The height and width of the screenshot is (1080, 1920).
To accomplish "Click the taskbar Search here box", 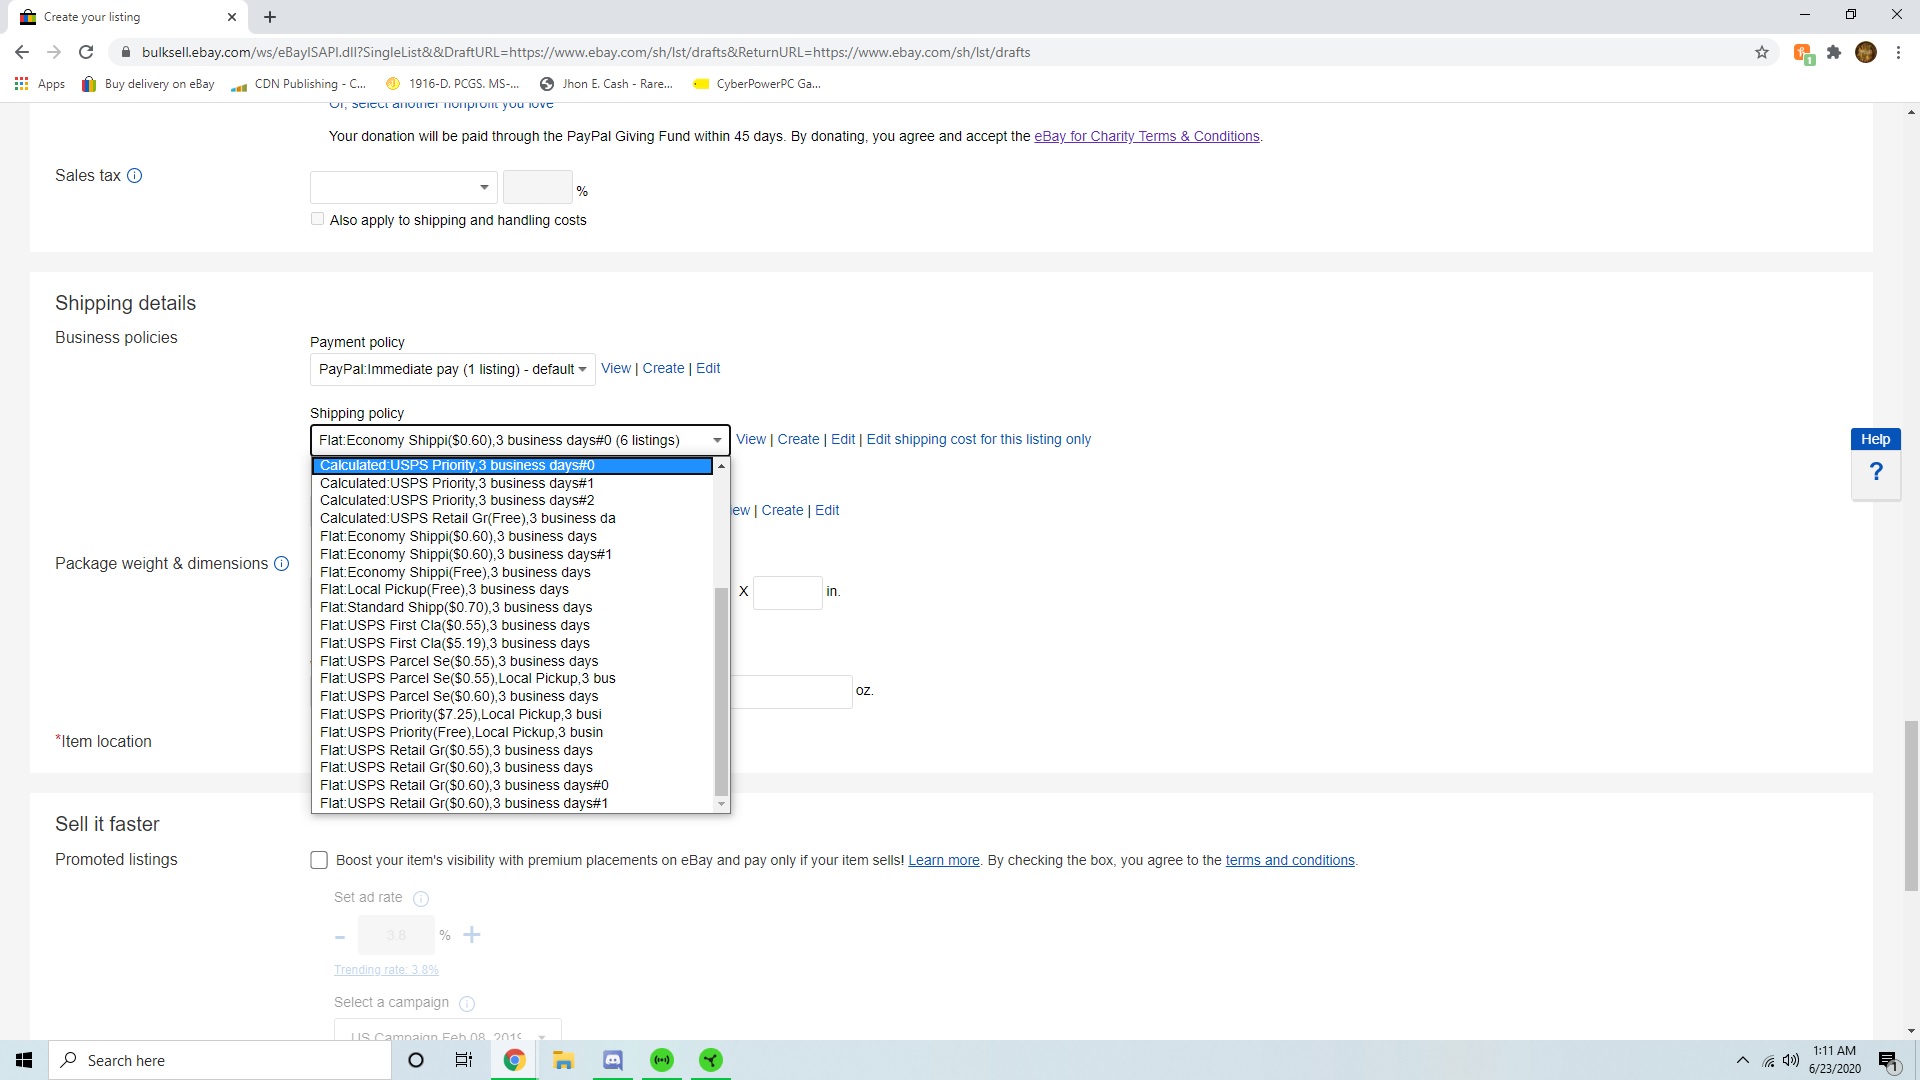I will point(220,1060).
